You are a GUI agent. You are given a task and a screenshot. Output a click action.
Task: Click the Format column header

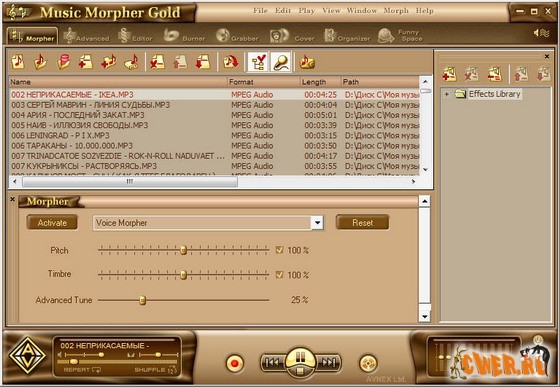pos(264,82)
